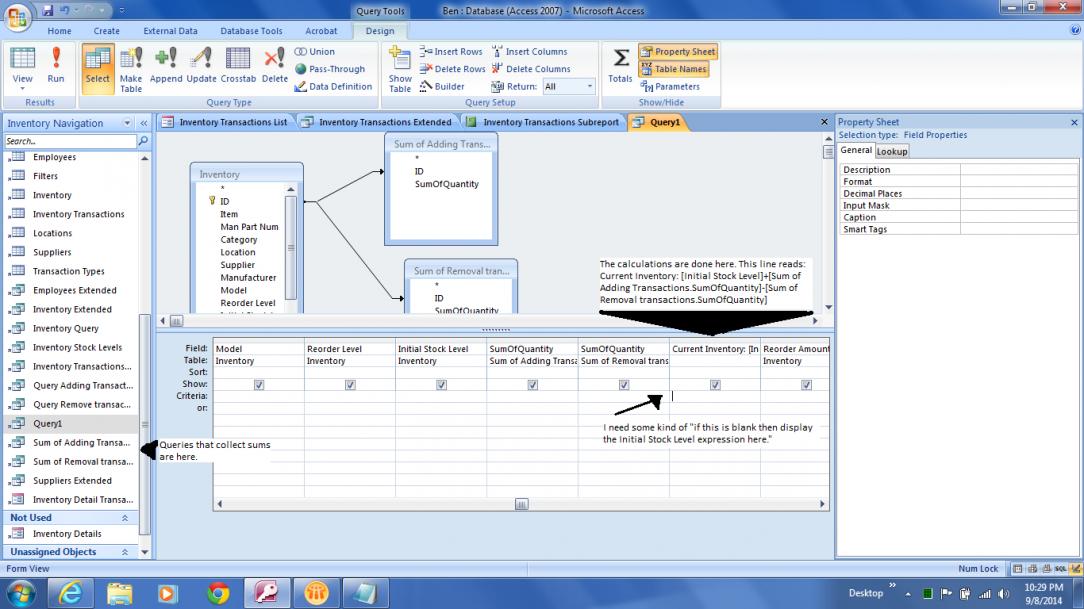This screenshot has width=1084, height=609.
Task: Delete Rows from the query grid
Action: (x=452, y=69)
